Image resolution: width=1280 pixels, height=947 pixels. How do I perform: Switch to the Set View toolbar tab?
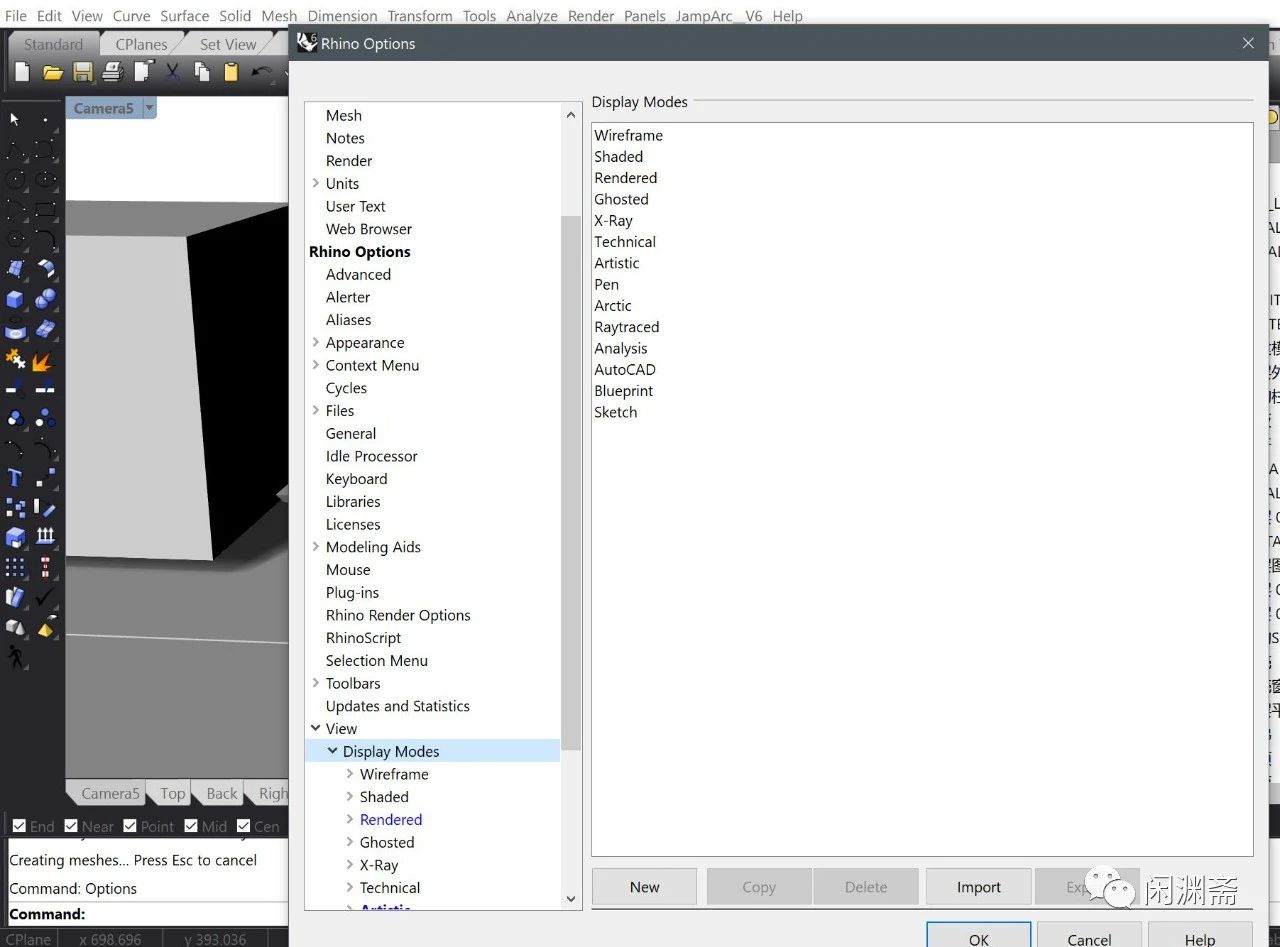(228, 44)
